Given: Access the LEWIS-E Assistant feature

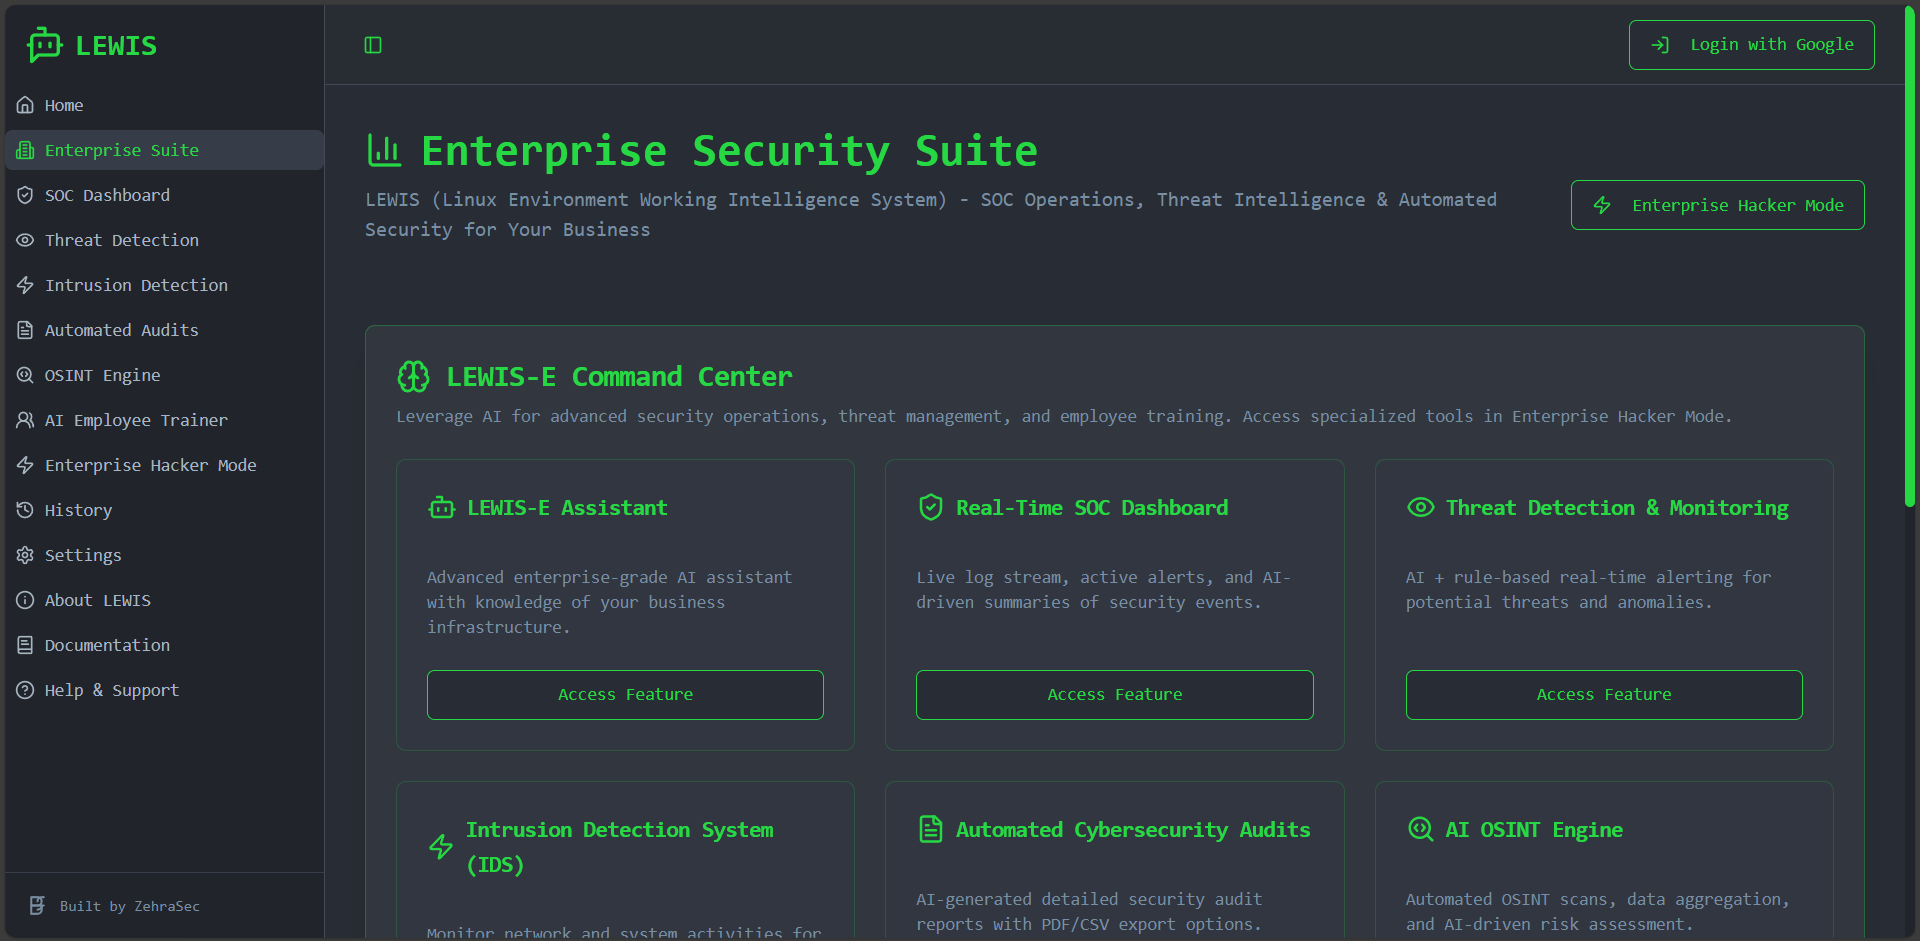Looking at the screenshot, I should click(625, 695).
